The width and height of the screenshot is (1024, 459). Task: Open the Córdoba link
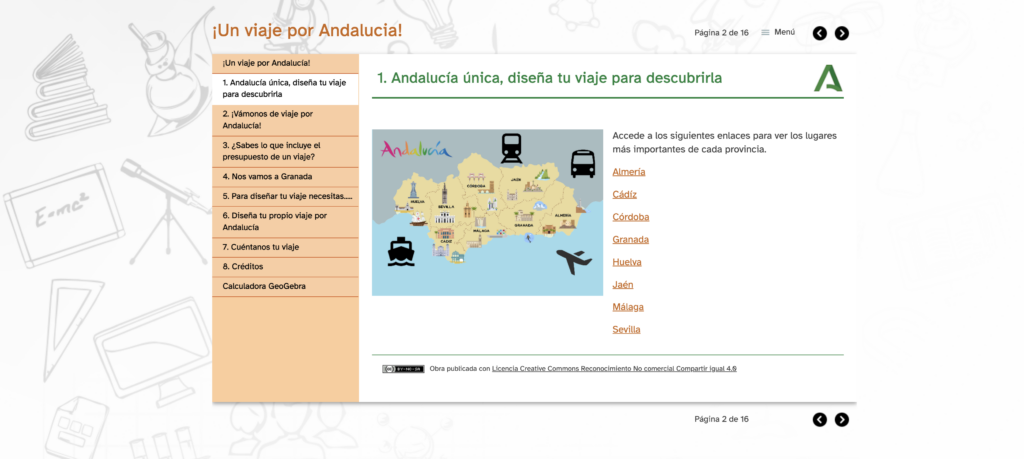coord(631,217)
